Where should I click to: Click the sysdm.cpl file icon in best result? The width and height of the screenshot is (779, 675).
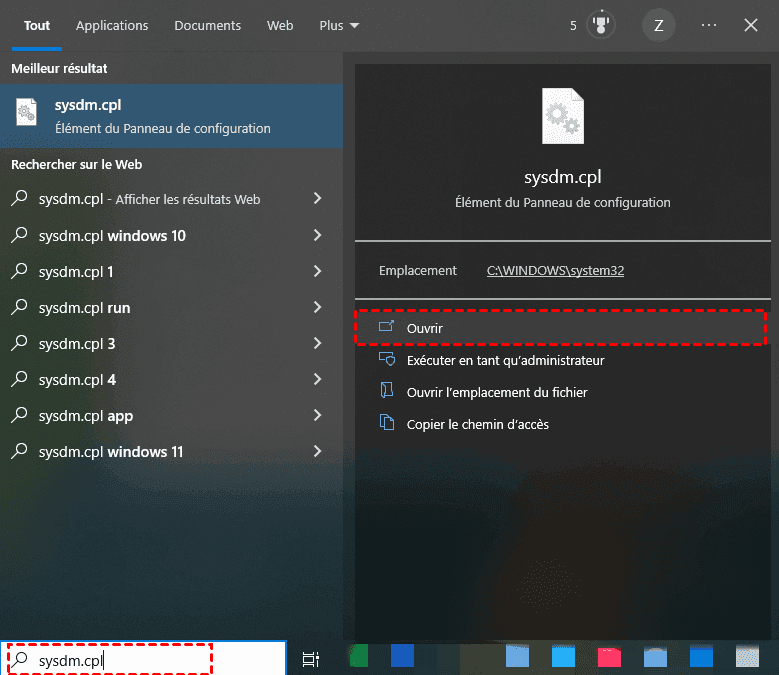(26, 112)
